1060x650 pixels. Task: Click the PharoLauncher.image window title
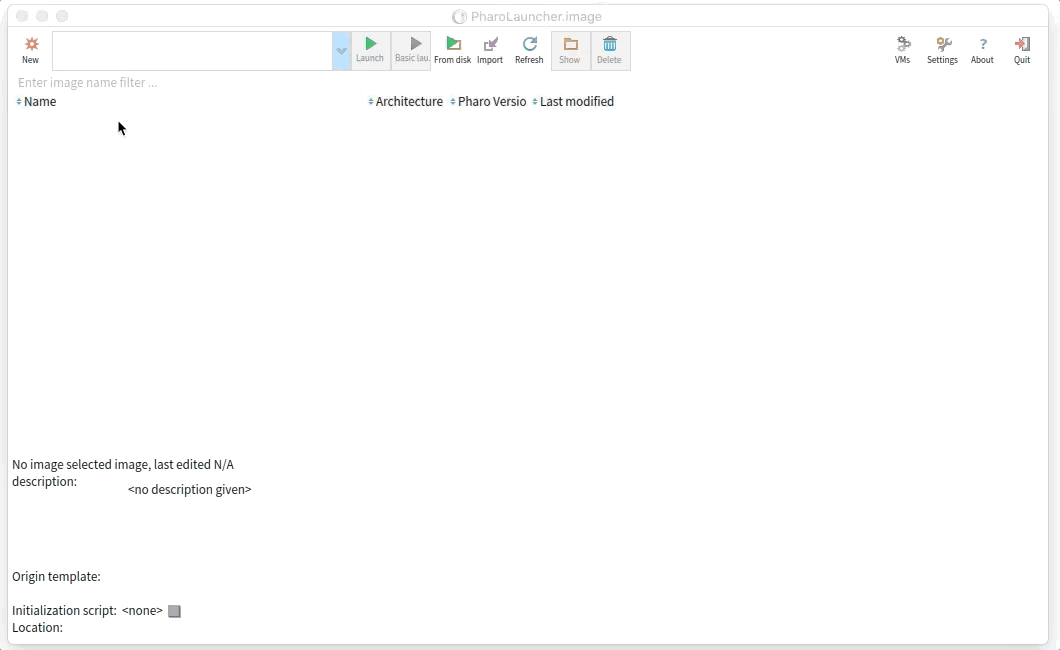[536, 16]
